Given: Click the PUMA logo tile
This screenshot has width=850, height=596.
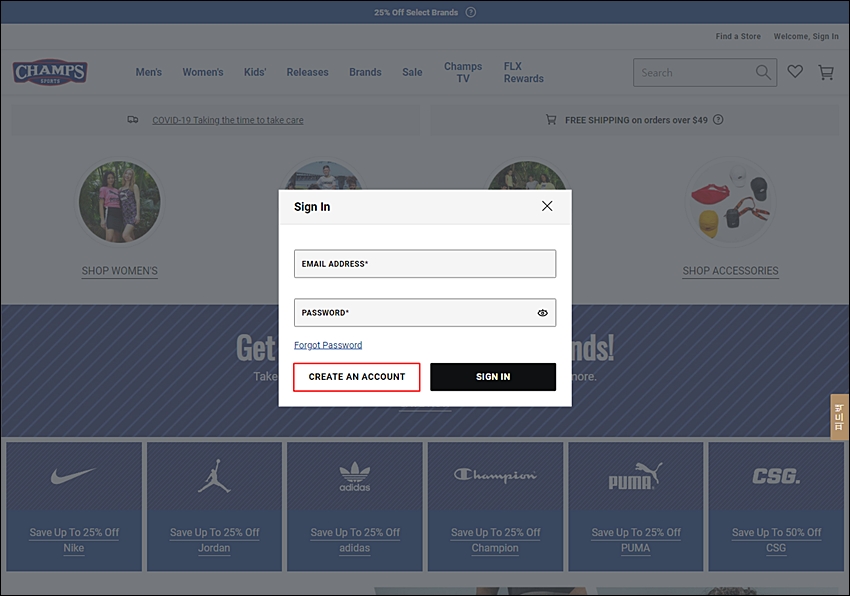Looking at the screenshot, I should (635, 476).
